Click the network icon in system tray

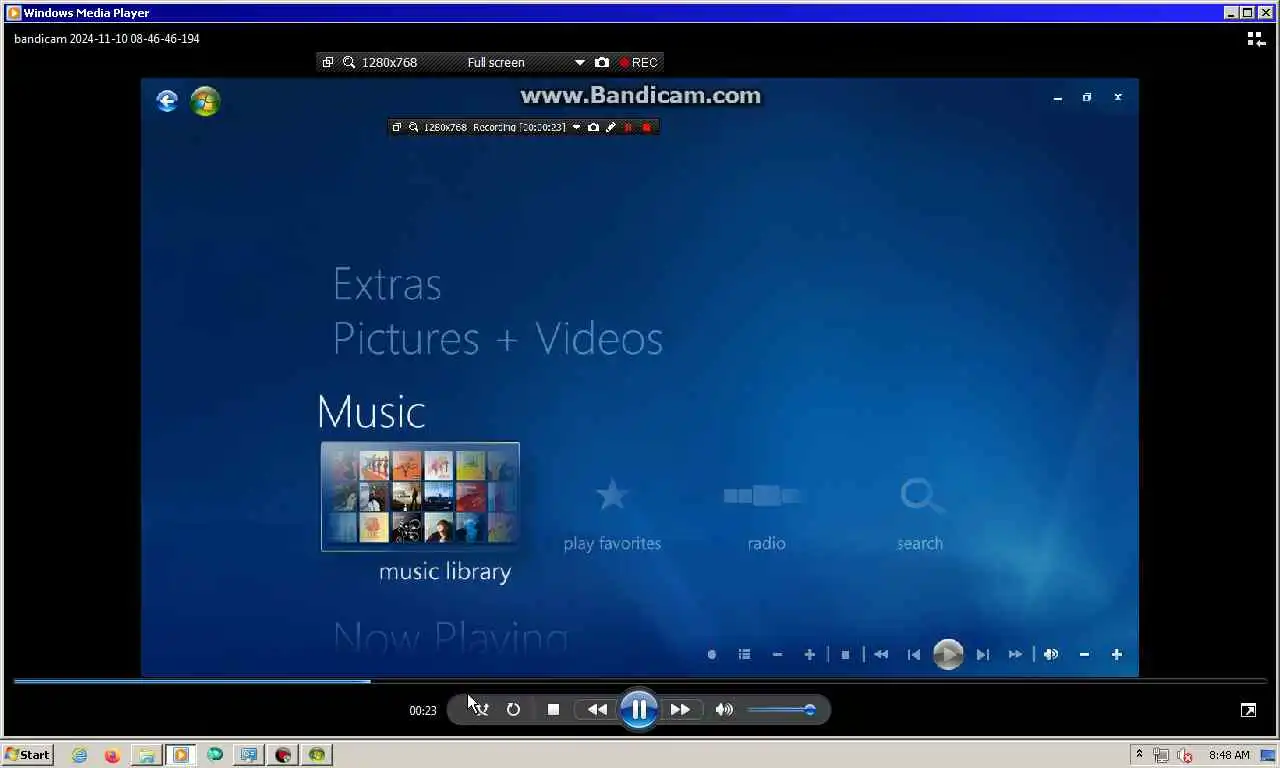tap(1161, 755)
